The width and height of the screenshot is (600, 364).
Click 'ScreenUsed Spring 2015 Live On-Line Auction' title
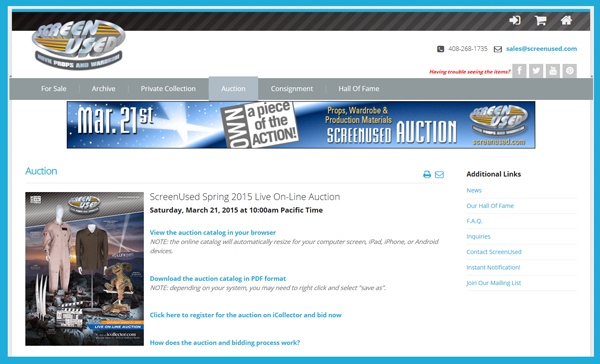[245, 197]
